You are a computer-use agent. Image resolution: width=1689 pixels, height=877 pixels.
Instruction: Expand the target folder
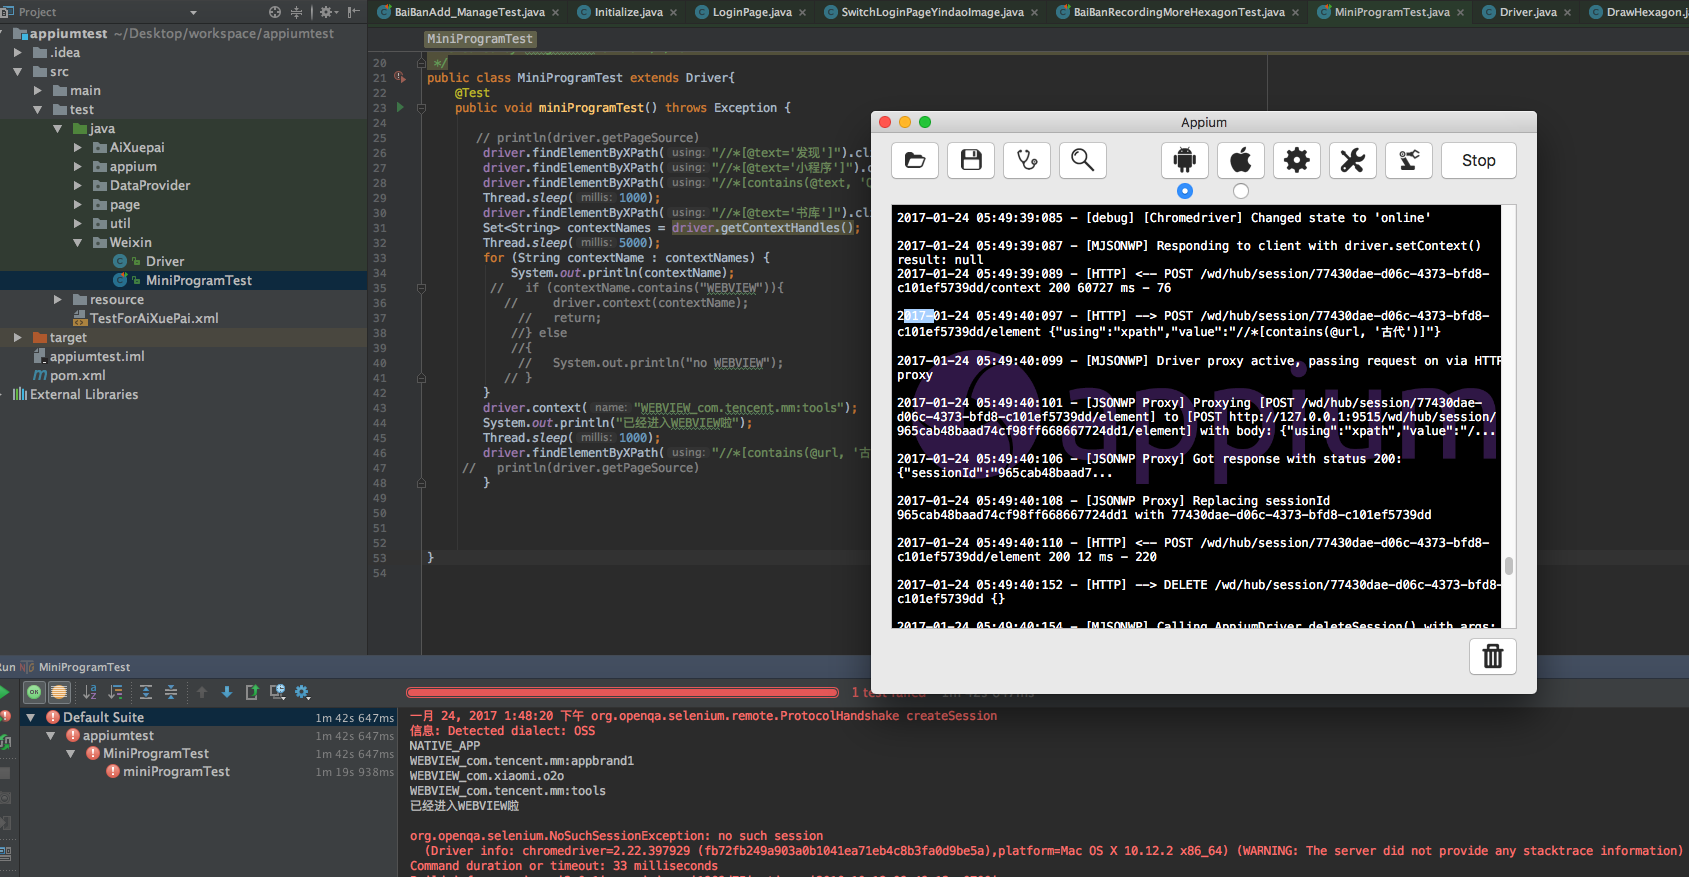(x=18, y=337)
